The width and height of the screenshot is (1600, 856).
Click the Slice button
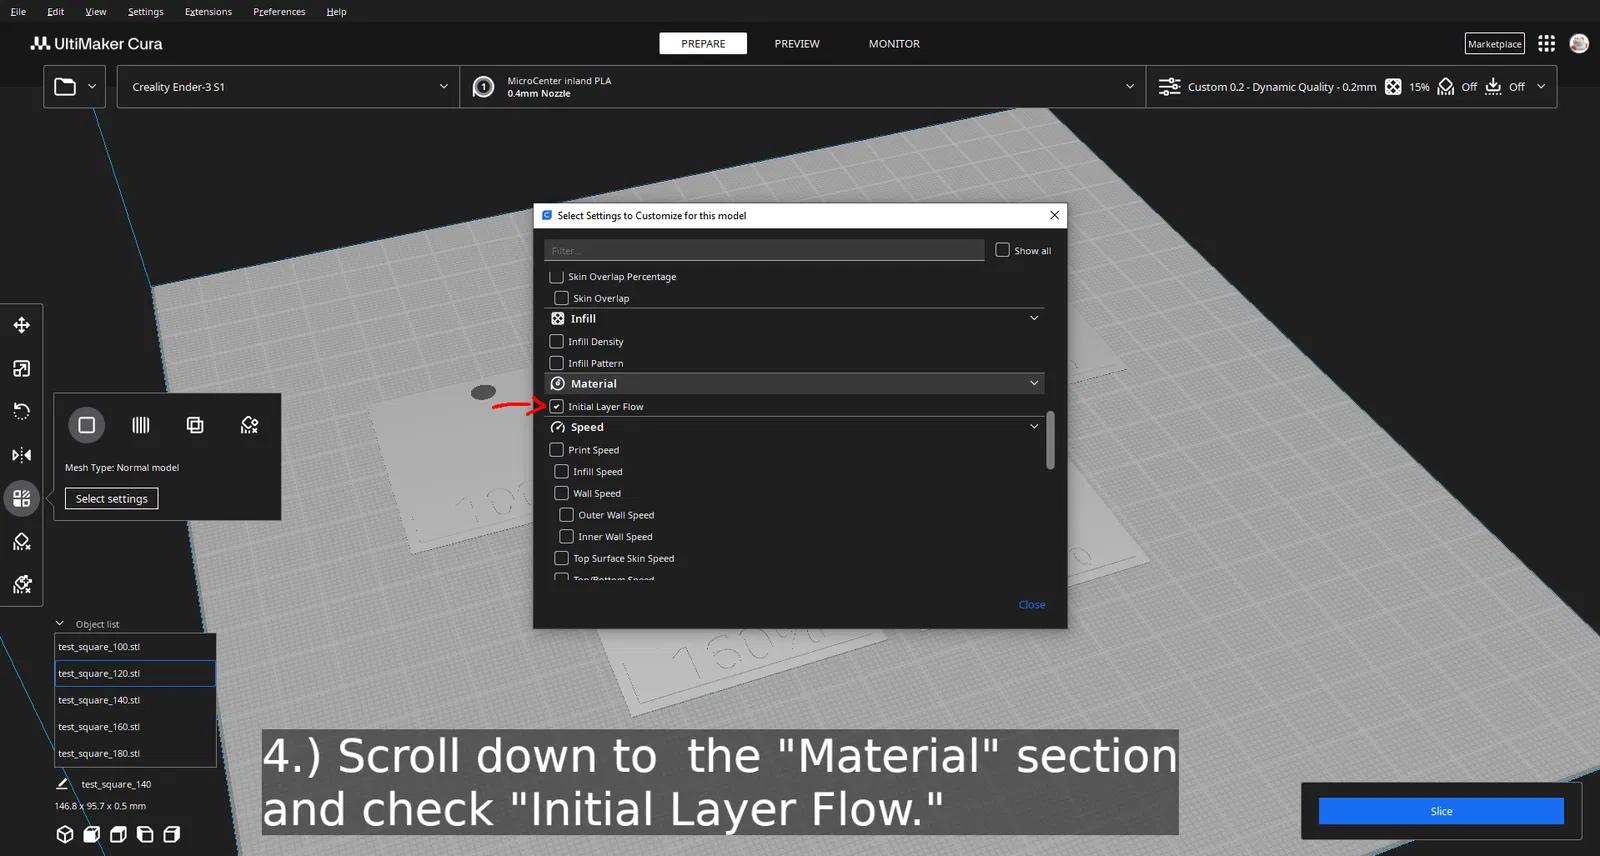click(x=1441, y=811)
